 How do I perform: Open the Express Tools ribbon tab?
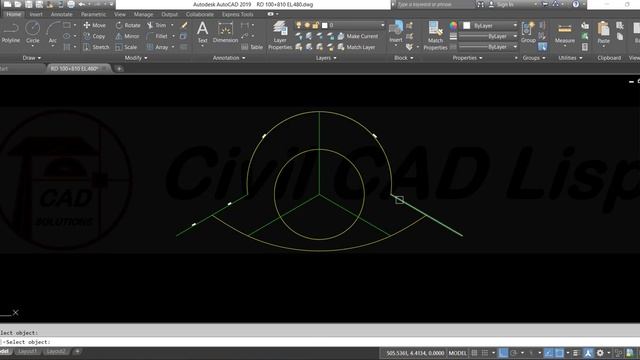[238, 14]
